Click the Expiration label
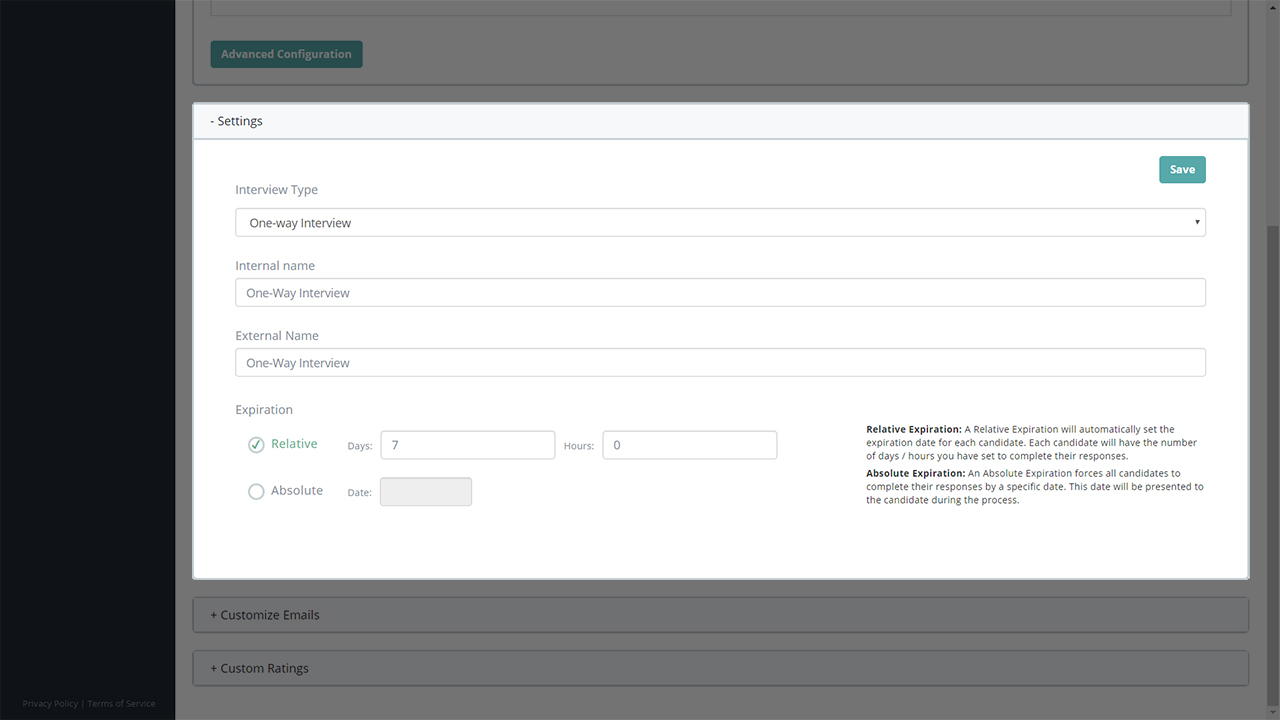The image size is (1280, 720). coord(264,410)
